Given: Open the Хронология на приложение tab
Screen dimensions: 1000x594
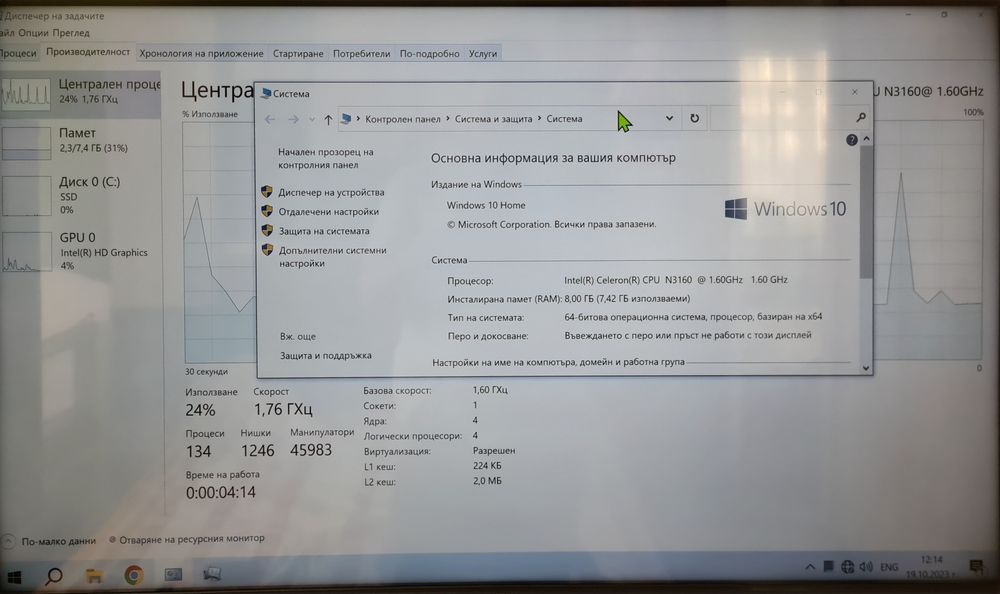Looking at the screenshot, I should click(201, 54).
